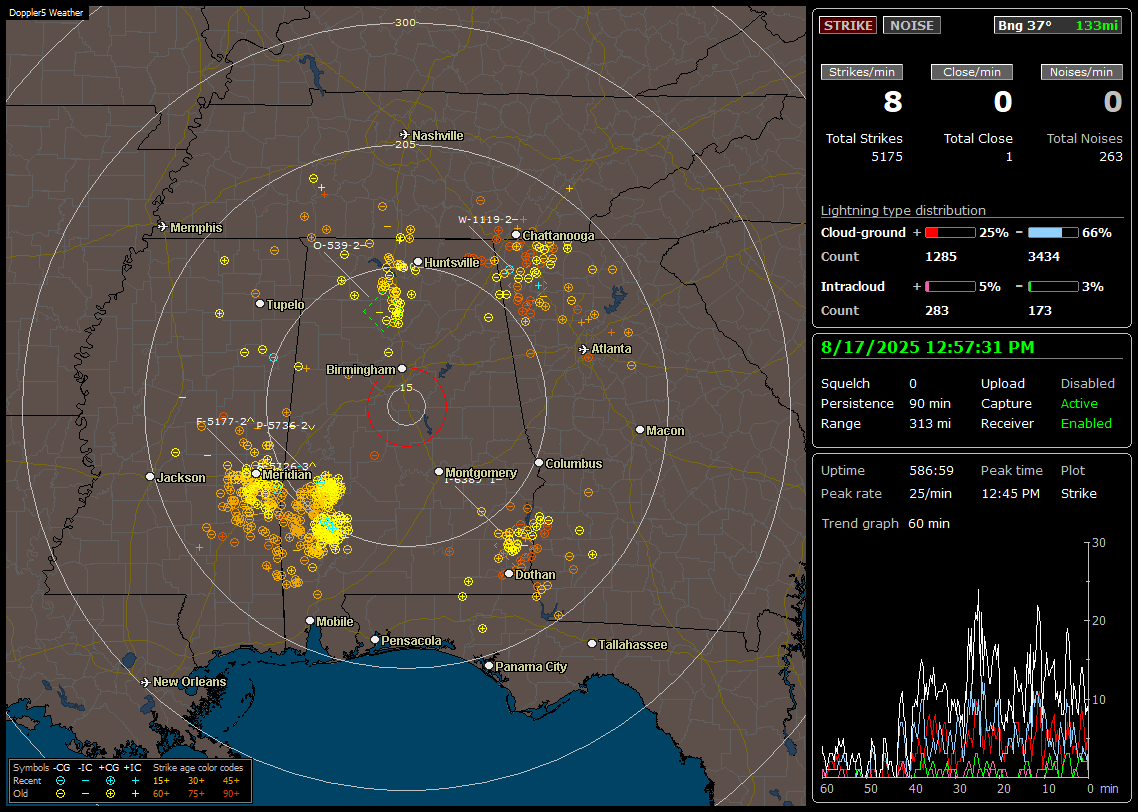Click the Jackson city marker dot
The width and height of the screenshot is (1138, 812).
pos(150,477)
